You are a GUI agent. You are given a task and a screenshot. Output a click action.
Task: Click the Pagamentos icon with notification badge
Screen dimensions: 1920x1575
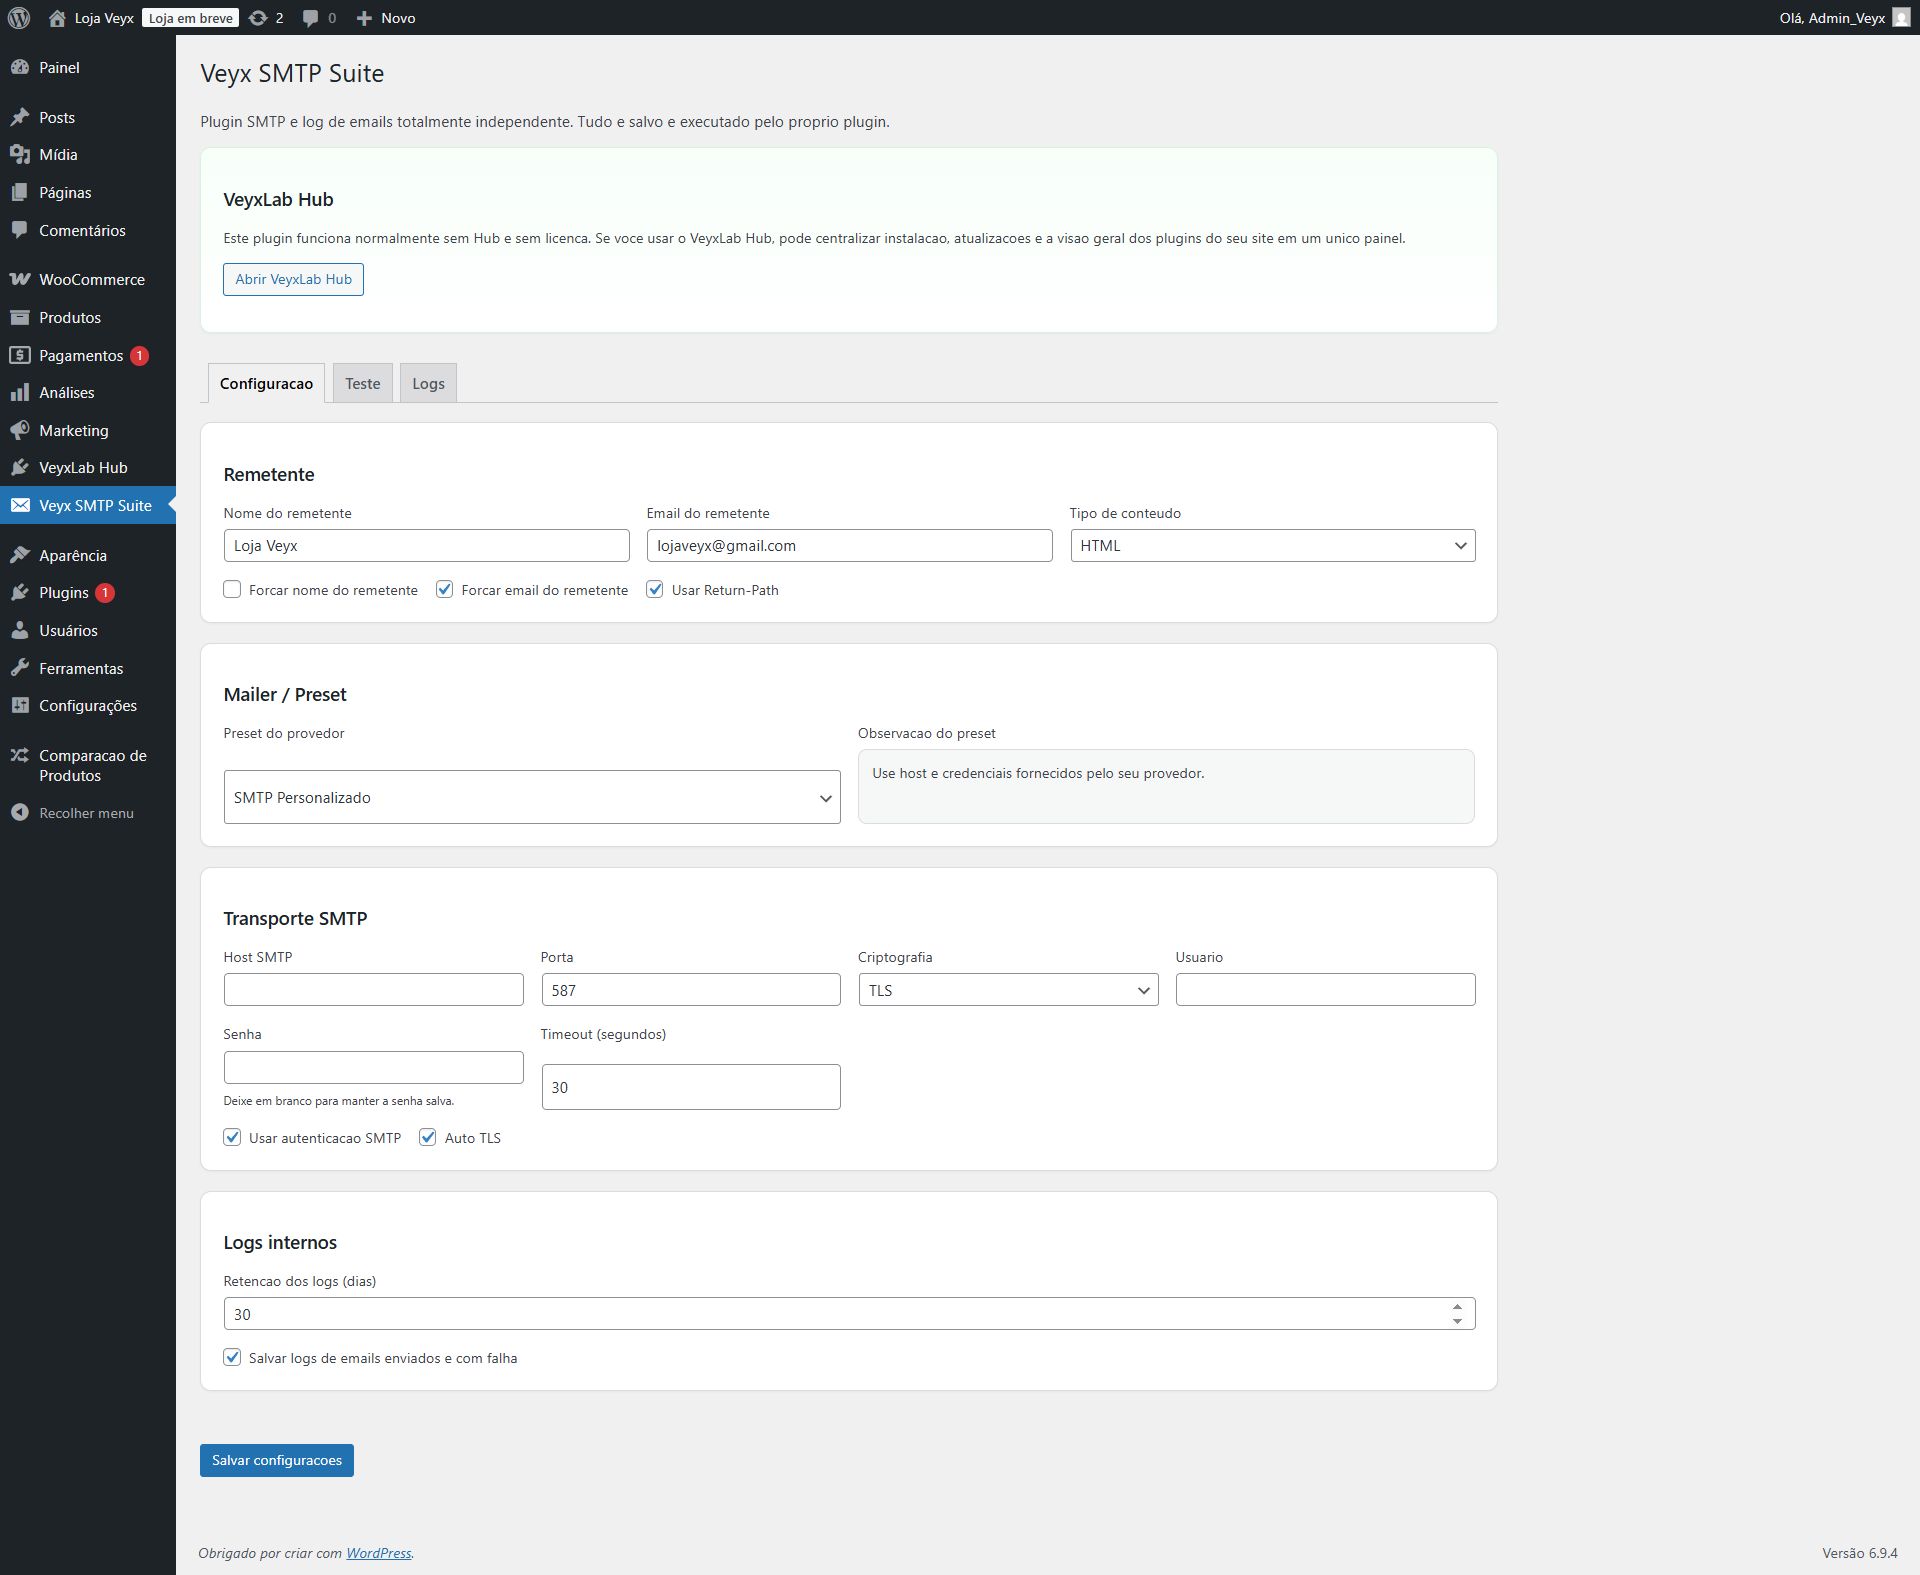tap(21, 355)
